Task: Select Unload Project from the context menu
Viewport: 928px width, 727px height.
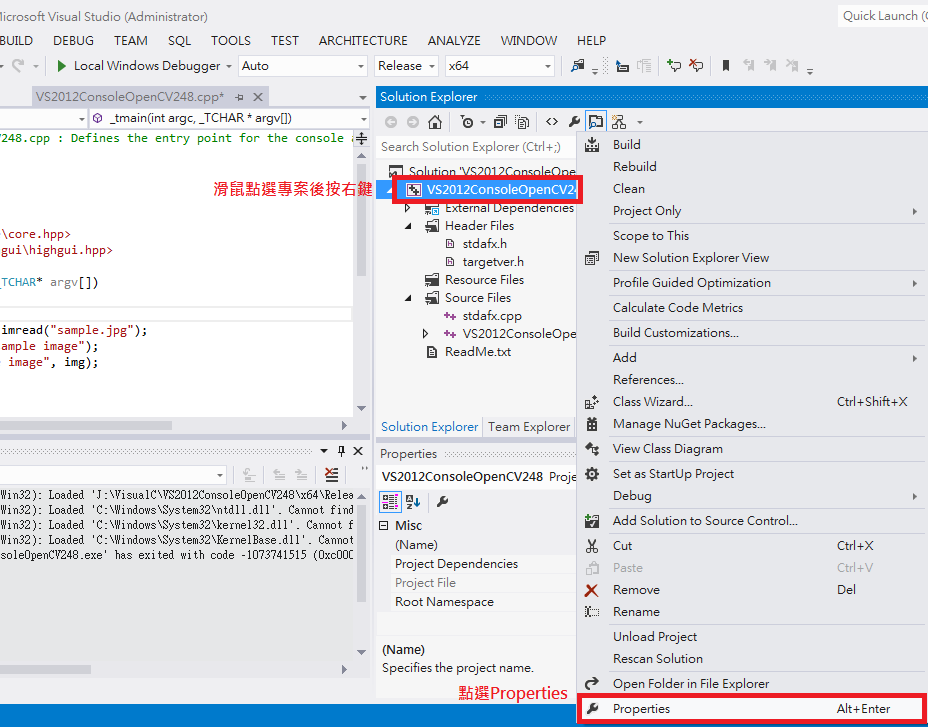Action: pyautogui.click(x=751, y=637)
